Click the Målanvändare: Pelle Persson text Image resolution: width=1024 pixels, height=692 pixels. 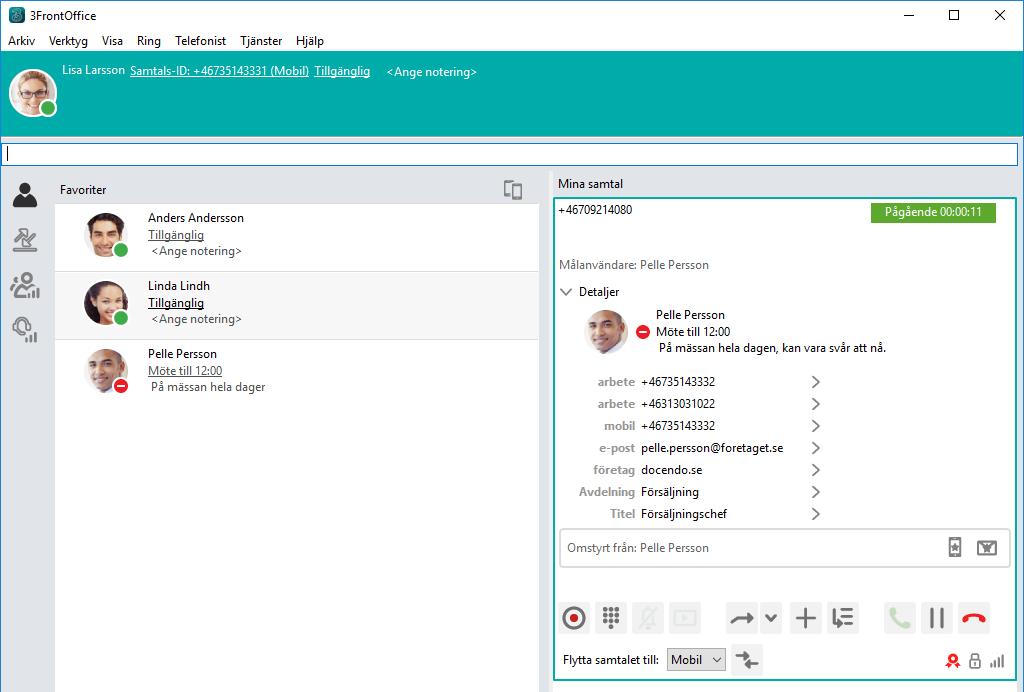(633, 265)
